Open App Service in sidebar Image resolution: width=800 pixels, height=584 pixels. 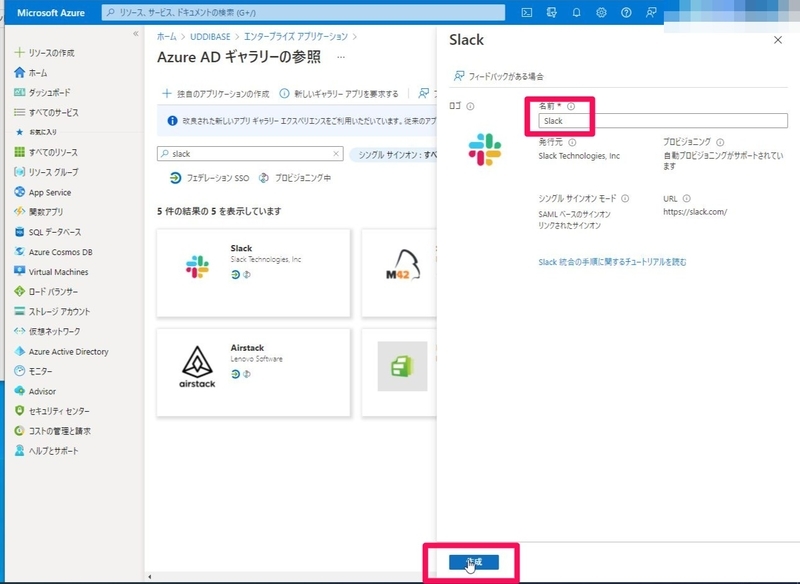click(x=42, y=192)
